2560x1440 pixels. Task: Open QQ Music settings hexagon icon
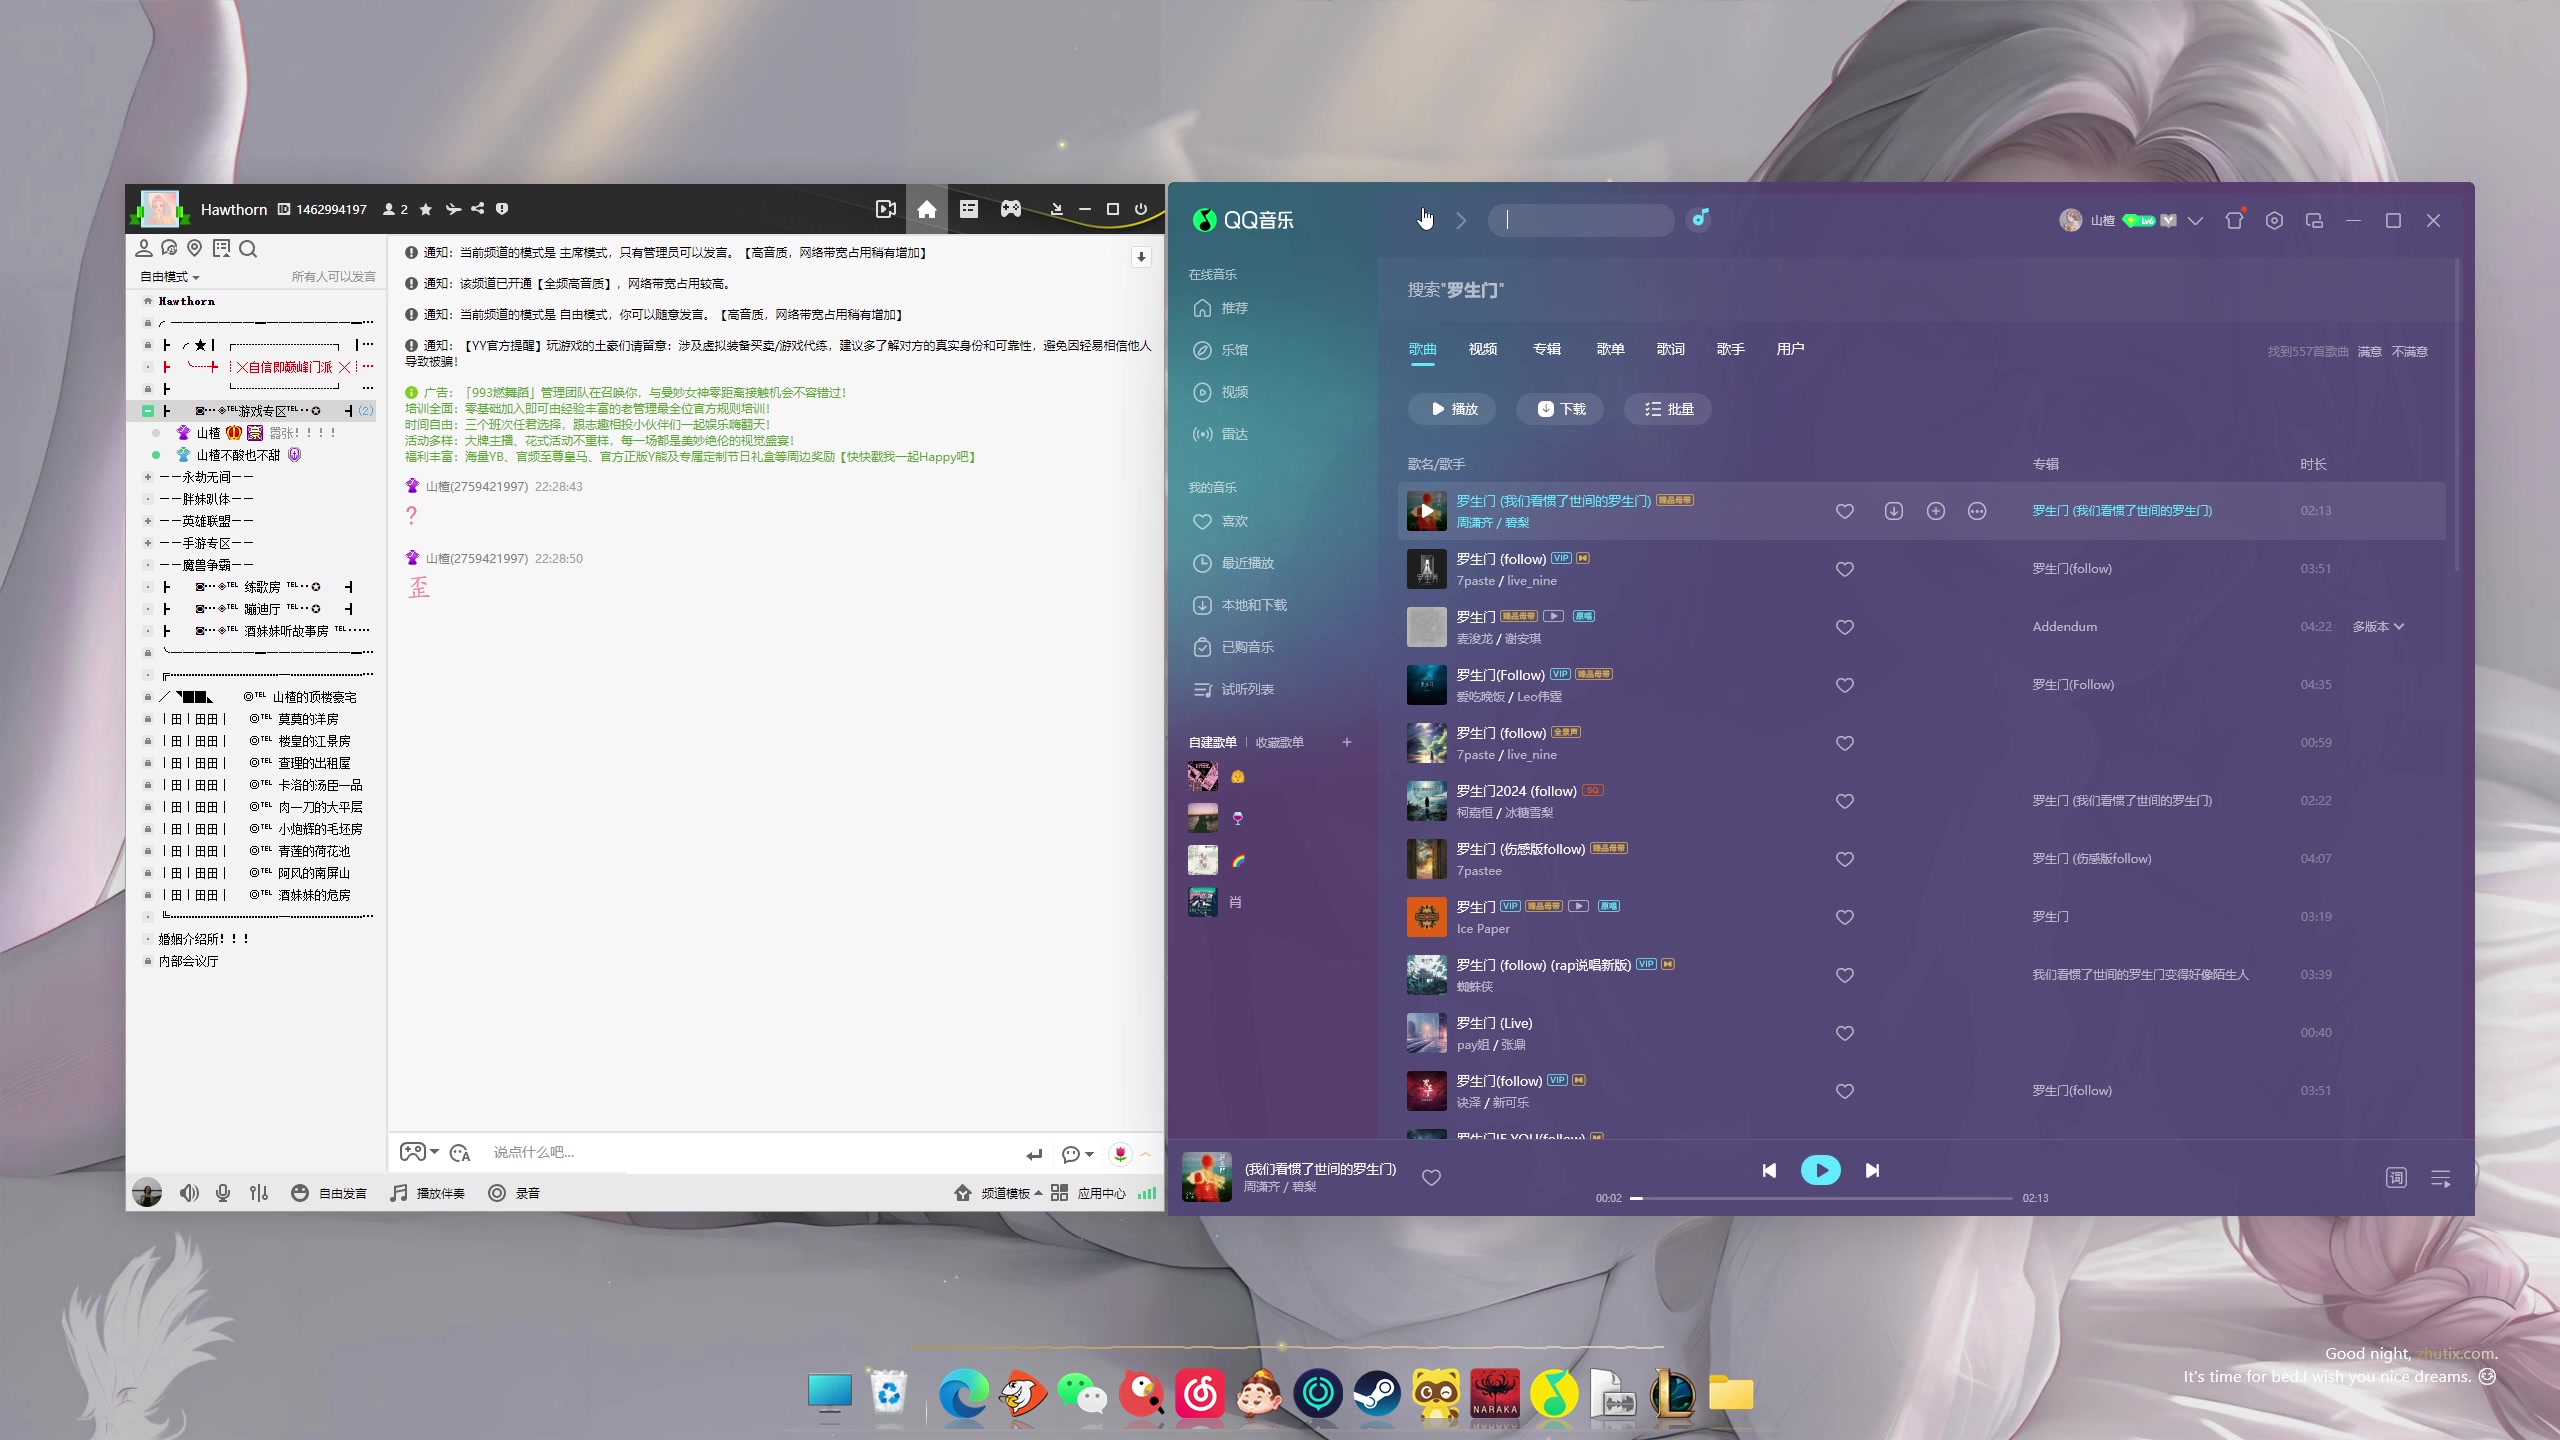[x=2274, y=220]
